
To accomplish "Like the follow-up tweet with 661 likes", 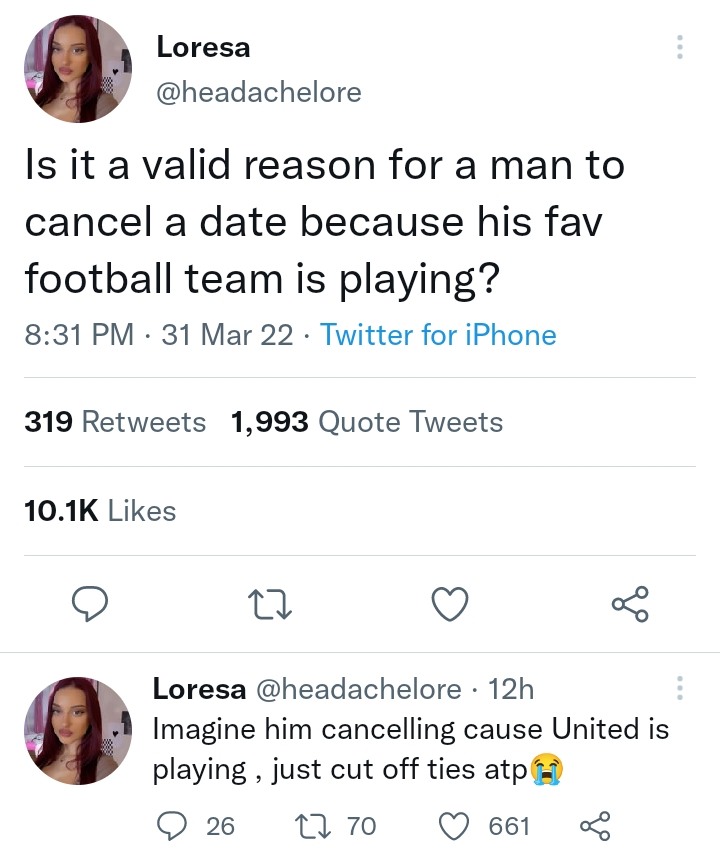I will coord(455,825).
